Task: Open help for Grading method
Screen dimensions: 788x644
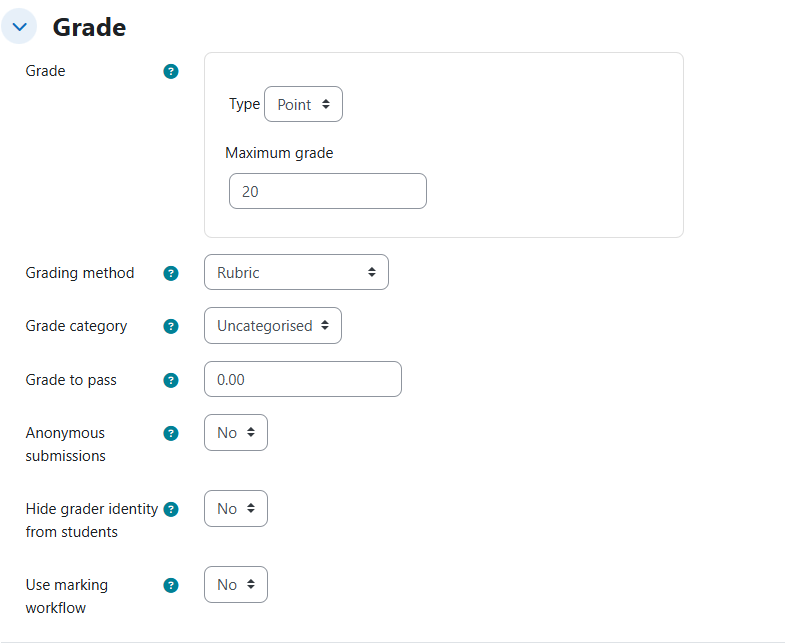Action: 171,273
